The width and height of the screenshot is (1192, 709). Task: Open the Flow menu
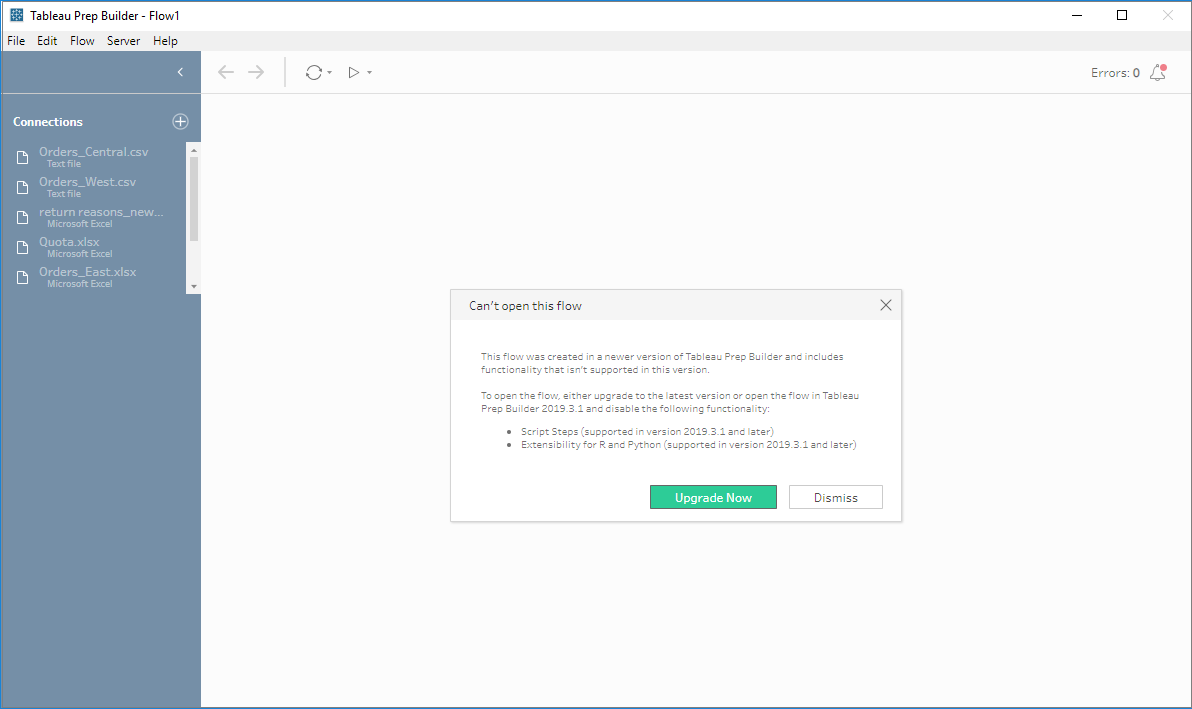point(82,41)
